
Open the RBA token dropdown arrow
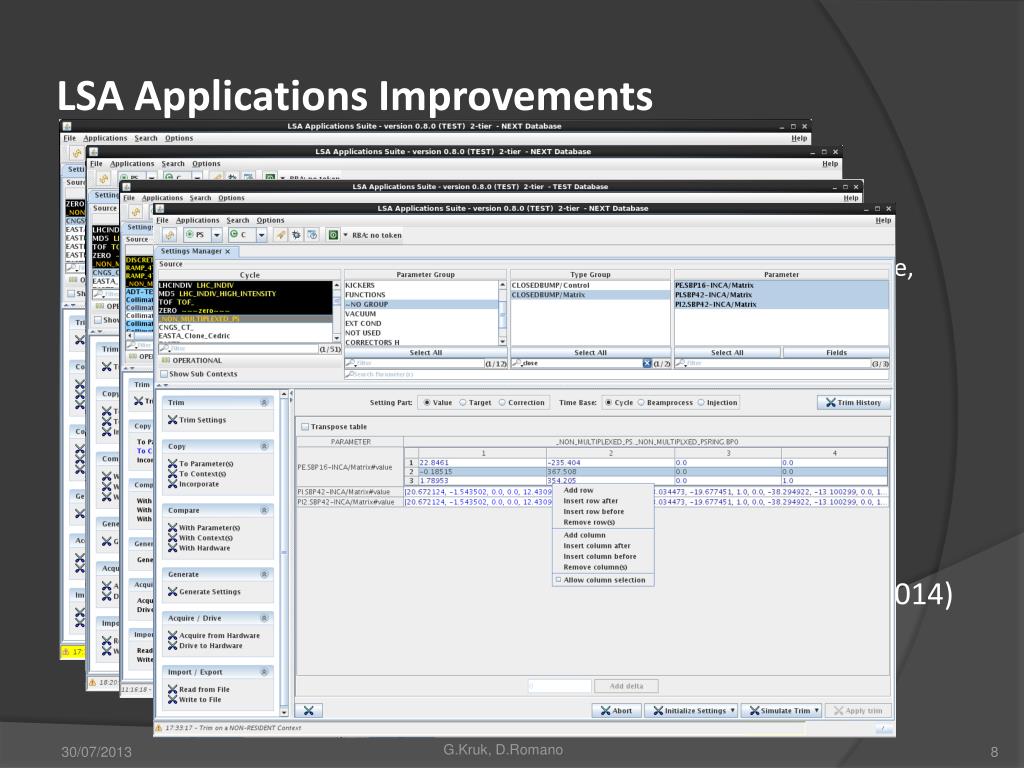pyautogui.click(x=345, y=234)
